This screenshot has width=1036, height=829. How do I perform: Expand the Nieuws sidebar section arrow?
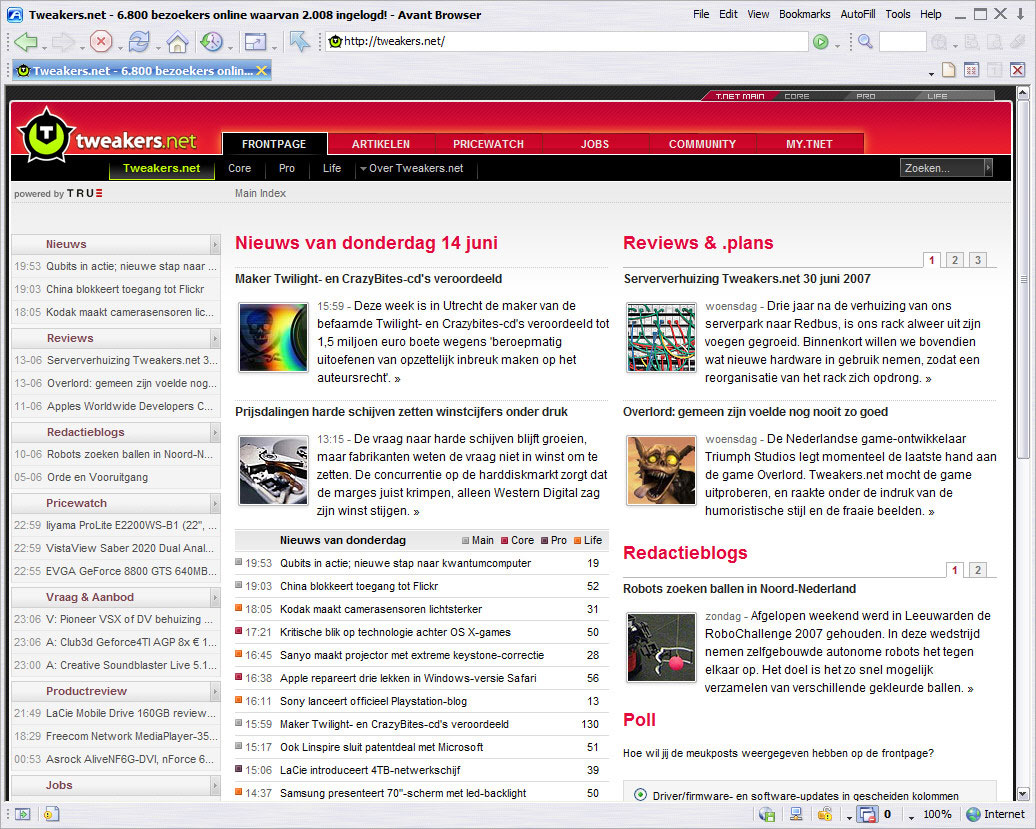coord(215,244)
